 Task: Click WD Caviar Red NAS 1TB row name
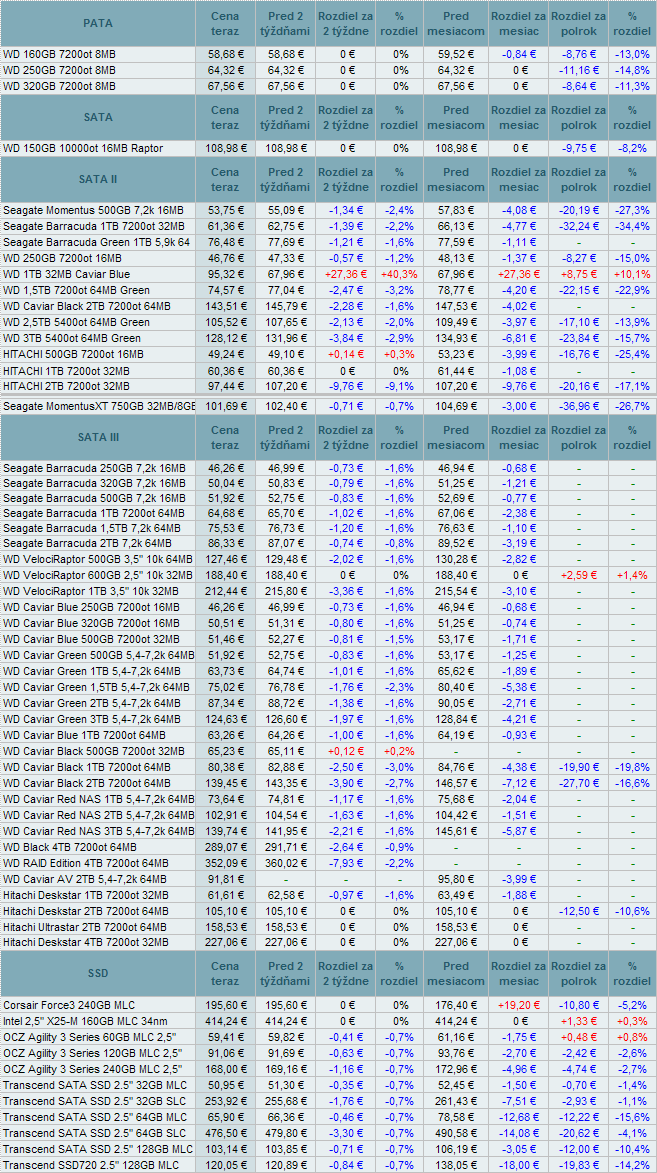(99, 798)
